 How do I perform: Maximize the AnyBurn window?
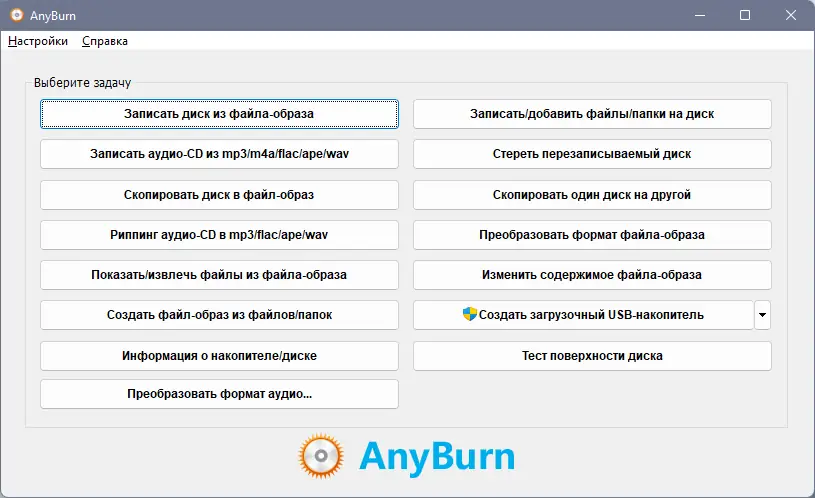[x=745, y=15]
